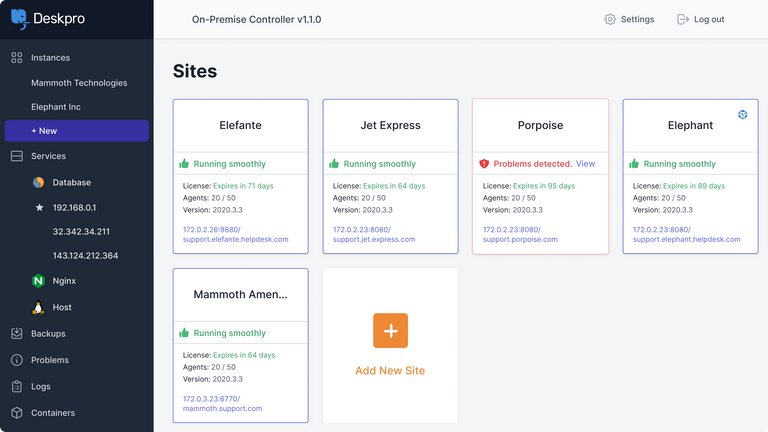The width and height of the screenshot is (768, 432).
Task: Click the Deskpro logo icon
Action: [18, 19]
